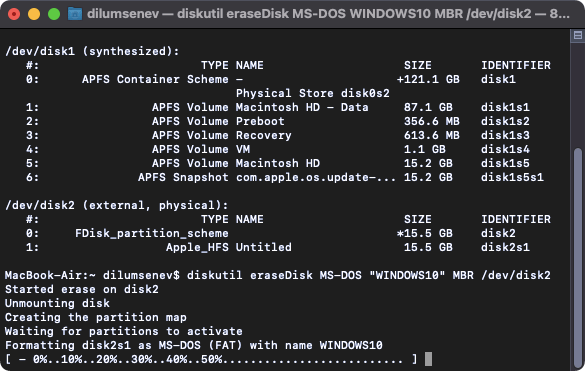Click the yellow minimize window button

tap(34, 14)
